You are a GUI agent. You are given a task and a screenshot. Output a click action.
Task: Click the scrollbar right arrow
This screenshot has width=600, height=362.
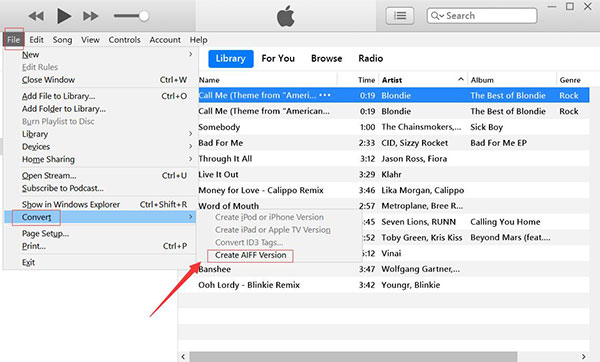point(583,357)
